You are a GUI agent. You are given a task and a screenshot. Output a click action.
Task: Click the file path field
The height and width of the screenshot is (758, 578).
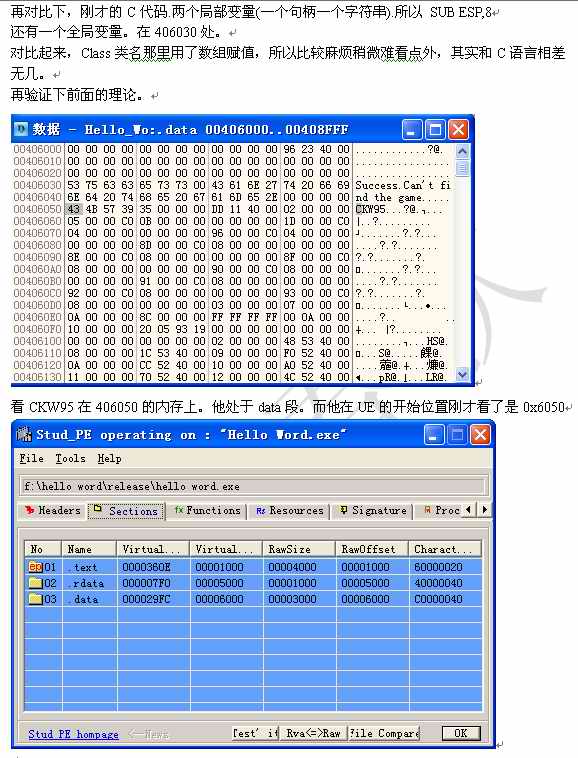click(x=254, y=486)
